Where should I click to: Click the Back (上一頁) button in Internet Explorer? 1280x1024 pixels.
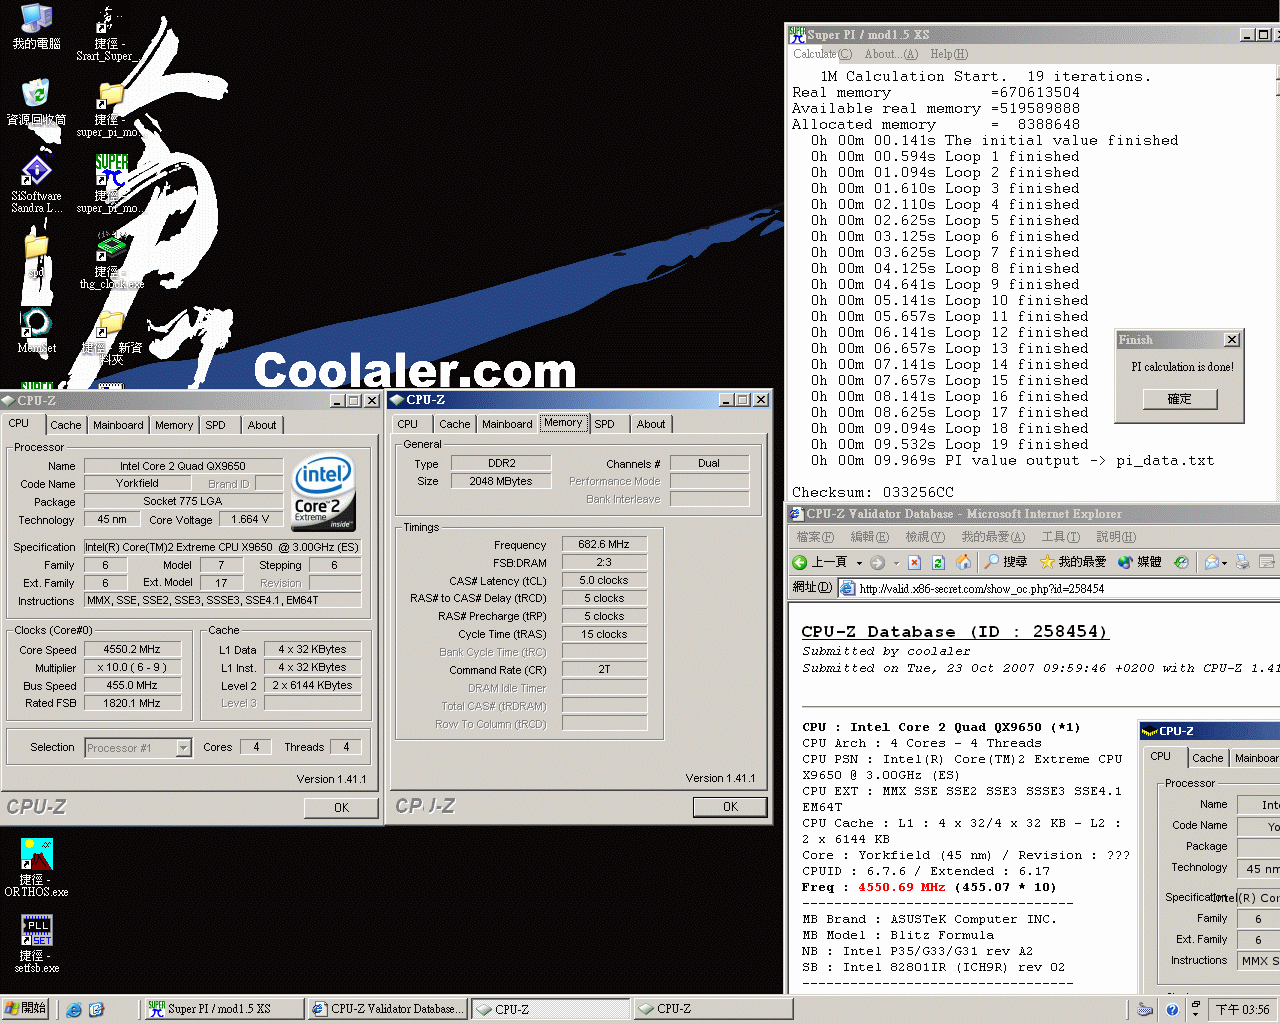click(x=819, y=562)
